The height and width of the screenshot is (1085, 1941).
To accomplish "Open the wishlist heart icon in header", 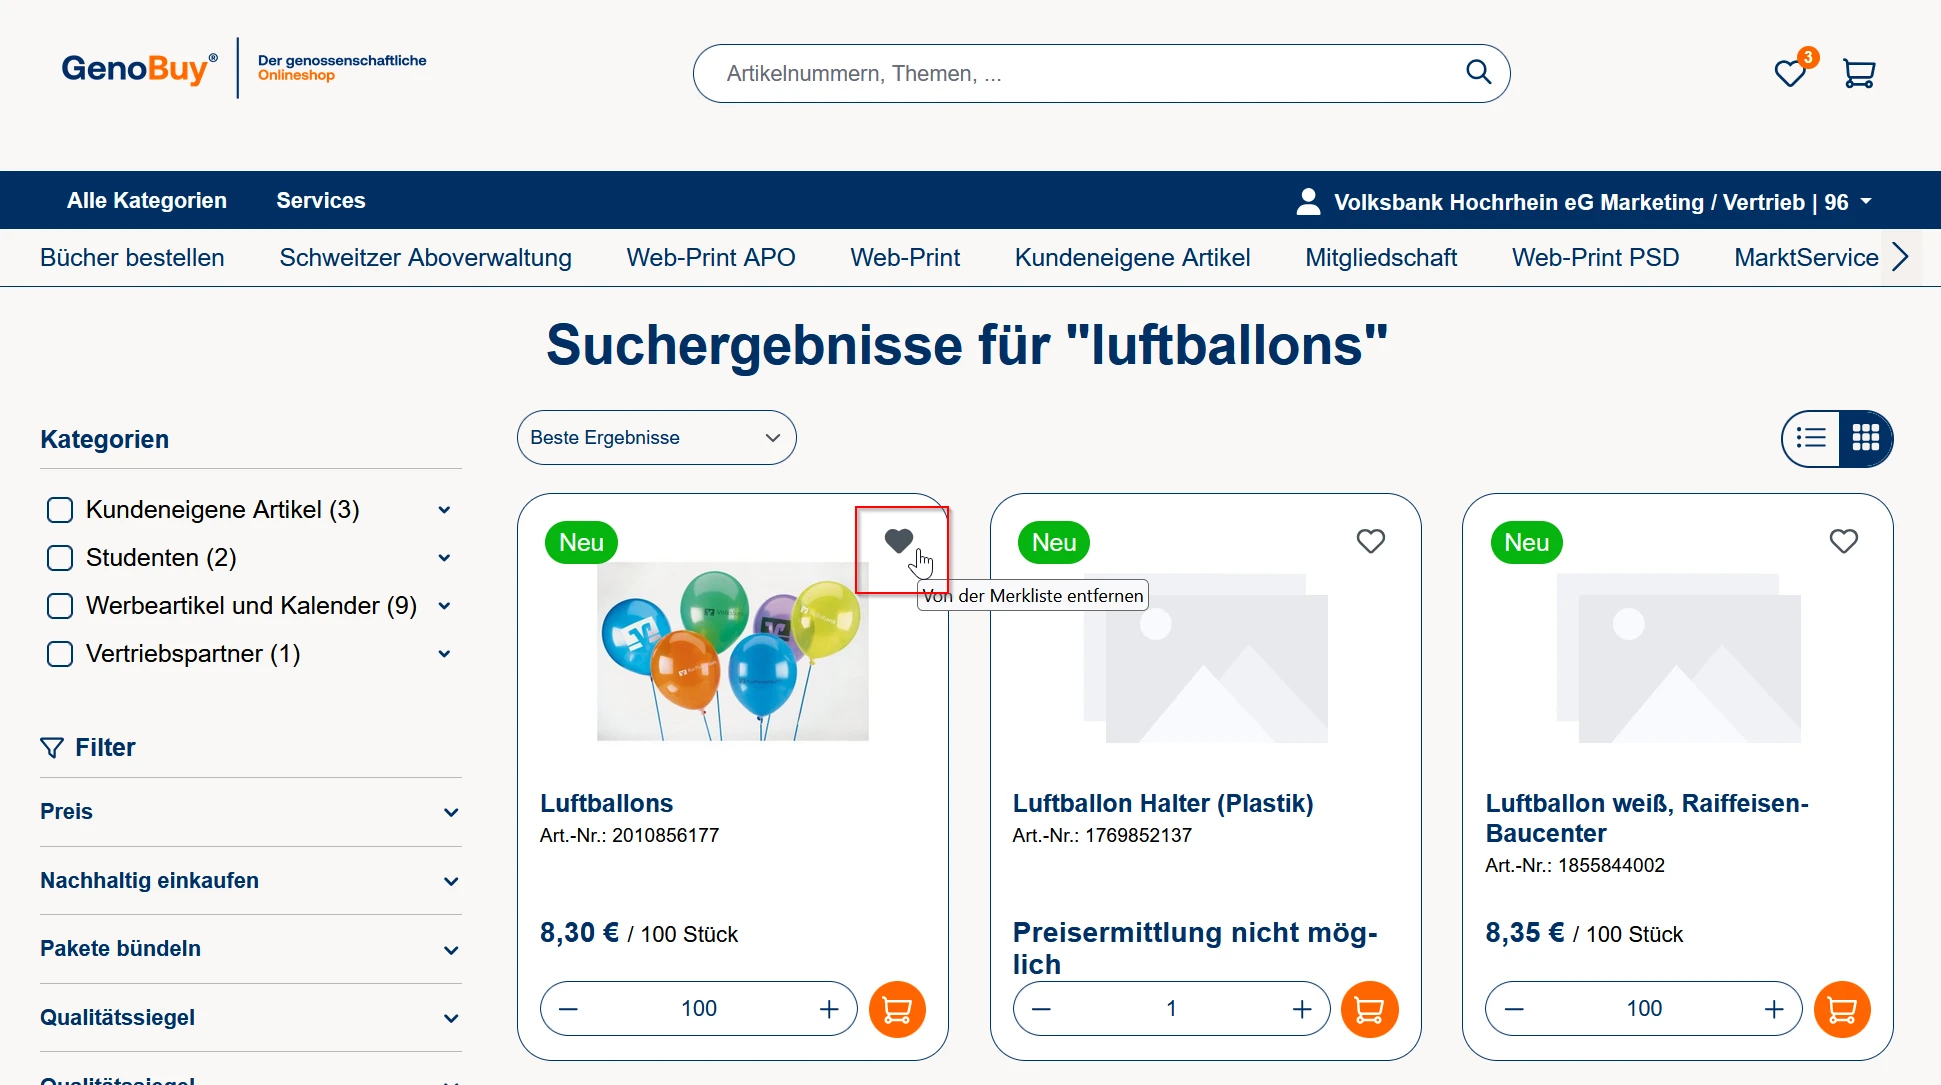I will click(1789, 73).
